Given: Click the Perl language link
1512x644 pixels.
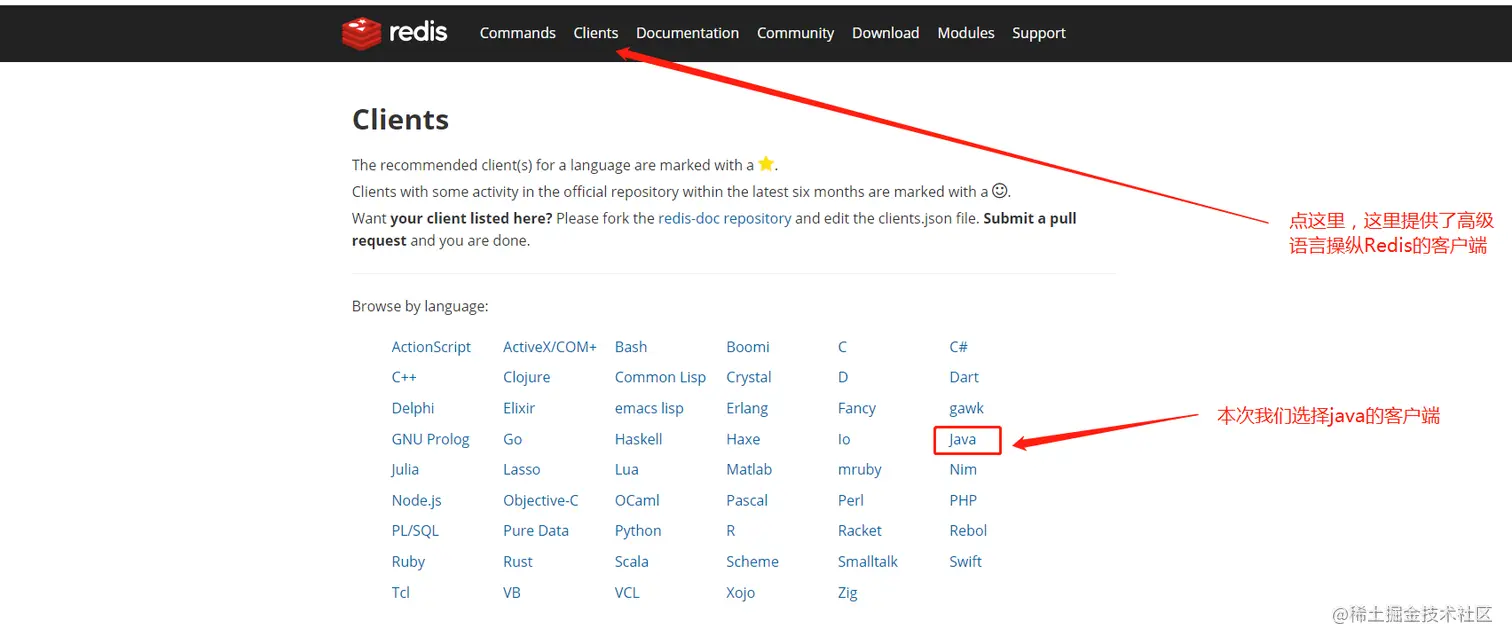Looking at the screenshot, I should [x=851, y=500].
